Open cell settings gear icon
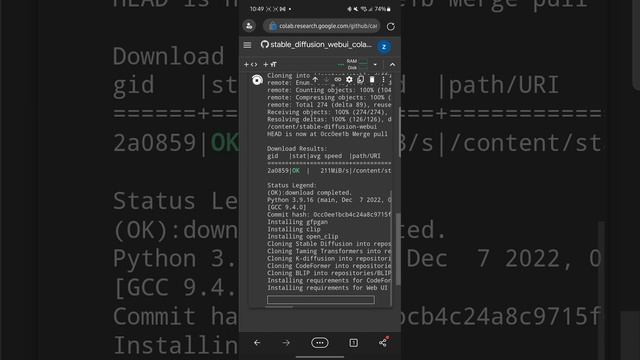640x360 pixels. click(x=349, y=80)
